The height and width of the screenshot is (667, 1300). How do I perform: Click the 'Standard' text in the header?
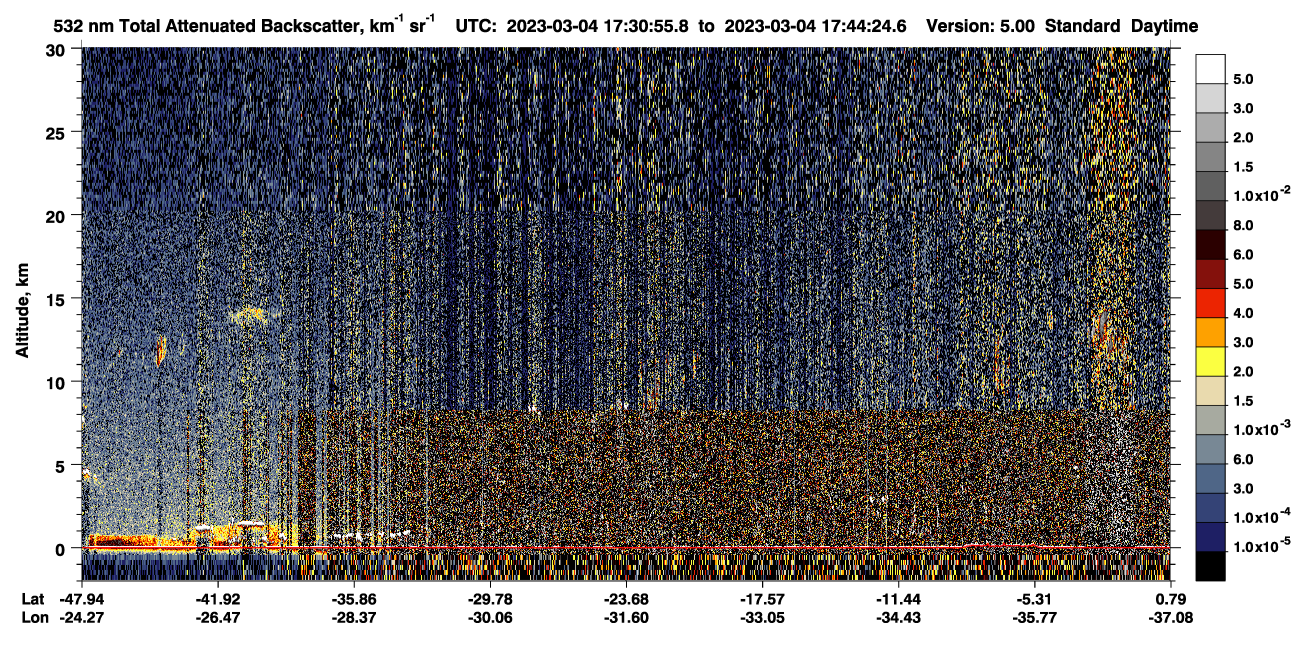(1082, 26)
